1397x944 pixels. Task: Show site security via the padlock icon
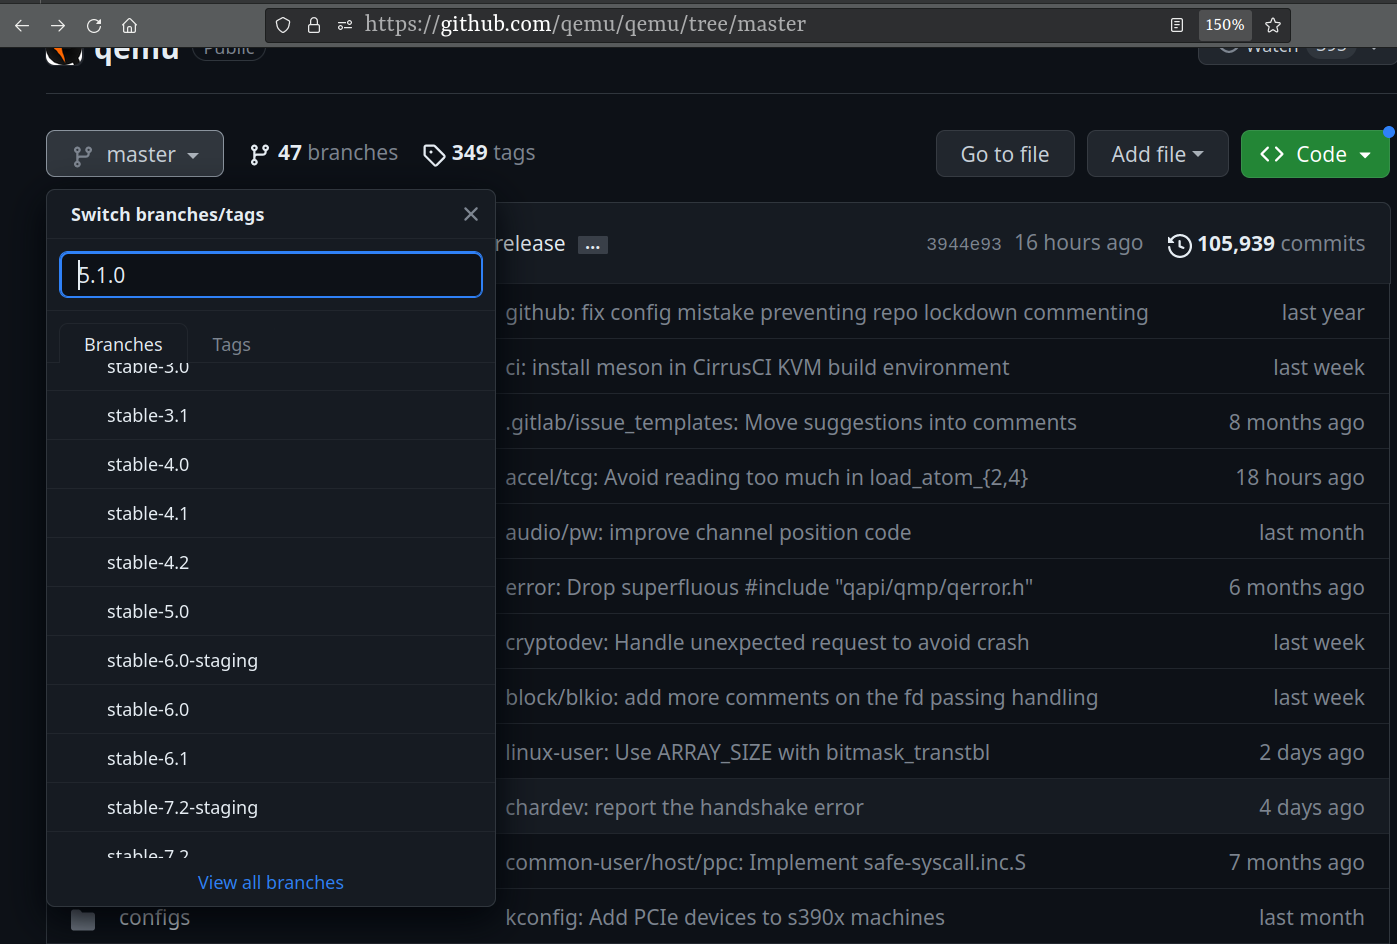point(314,25)
